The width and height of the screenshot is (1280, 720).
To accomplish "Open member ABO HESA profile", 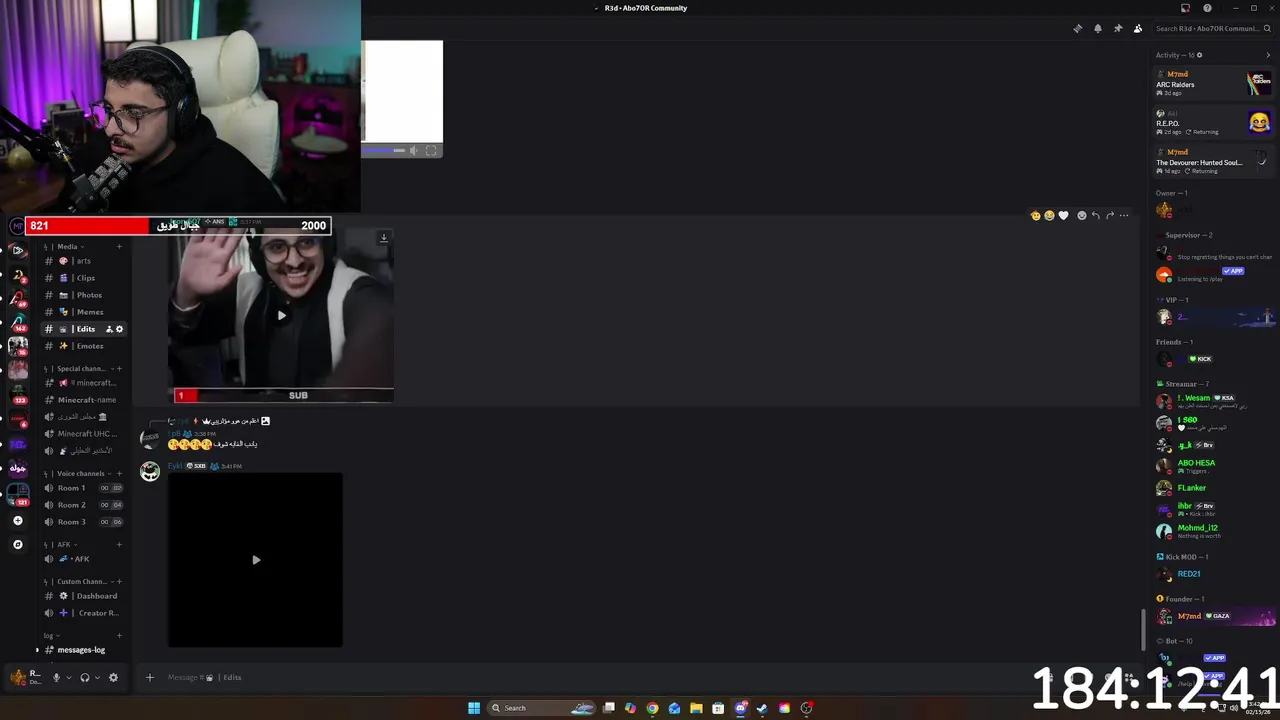I will coord(1214,466).
